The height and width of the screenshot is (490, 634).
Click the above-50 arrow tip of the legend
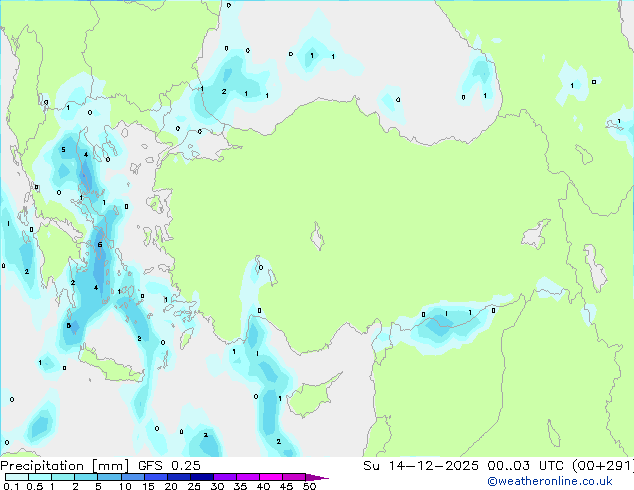[317, 477]
